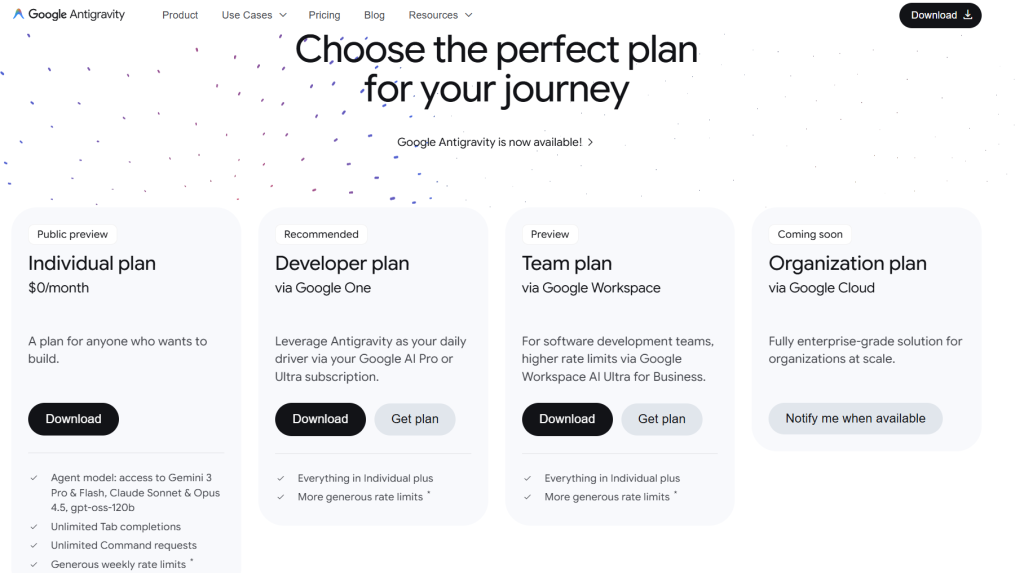Click checkmark next to Agent model feature

click(35, 479)
